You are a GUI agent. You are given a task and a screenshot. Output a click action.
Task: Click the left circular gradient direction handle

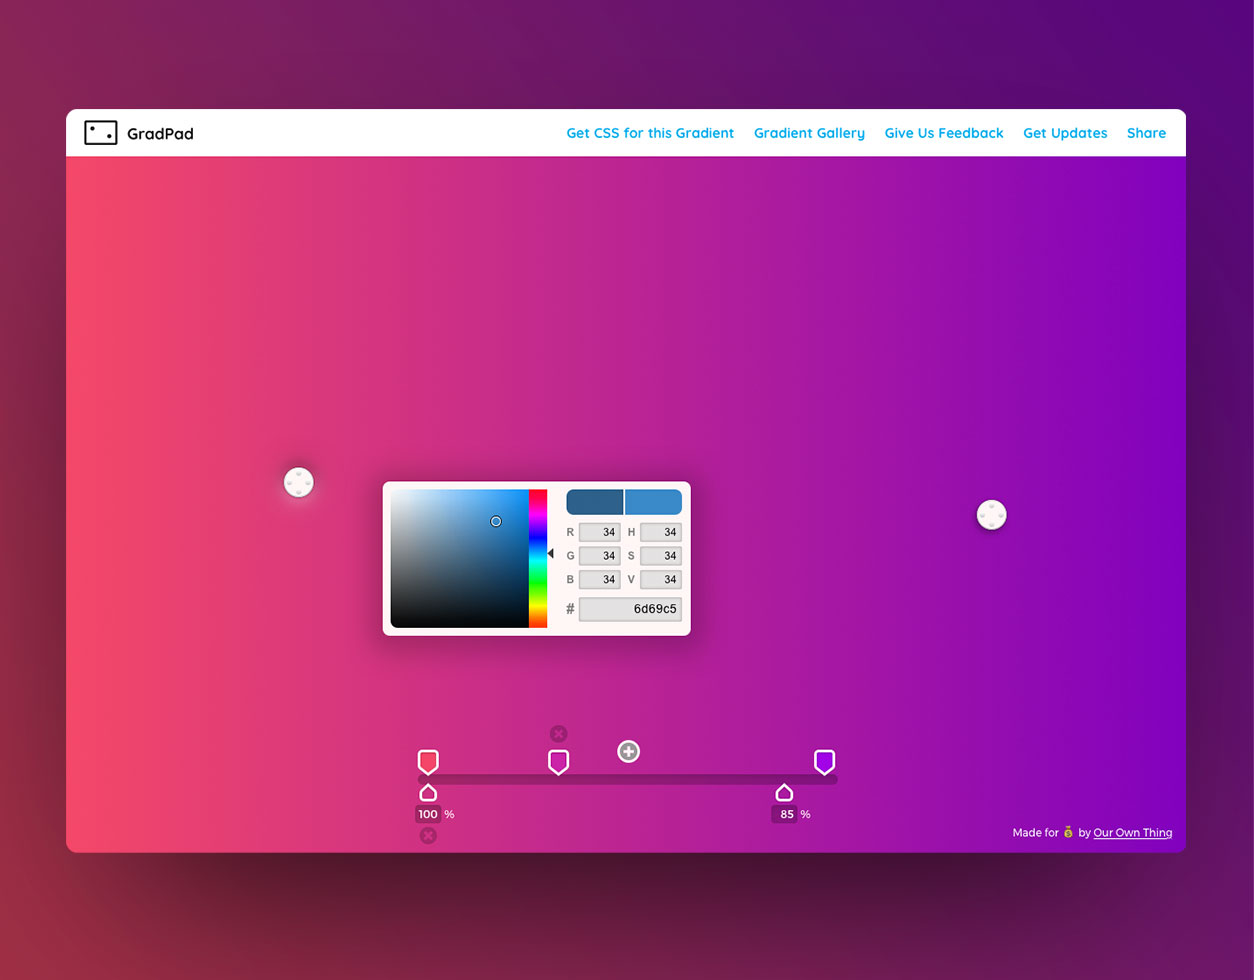tap(298, 482)
